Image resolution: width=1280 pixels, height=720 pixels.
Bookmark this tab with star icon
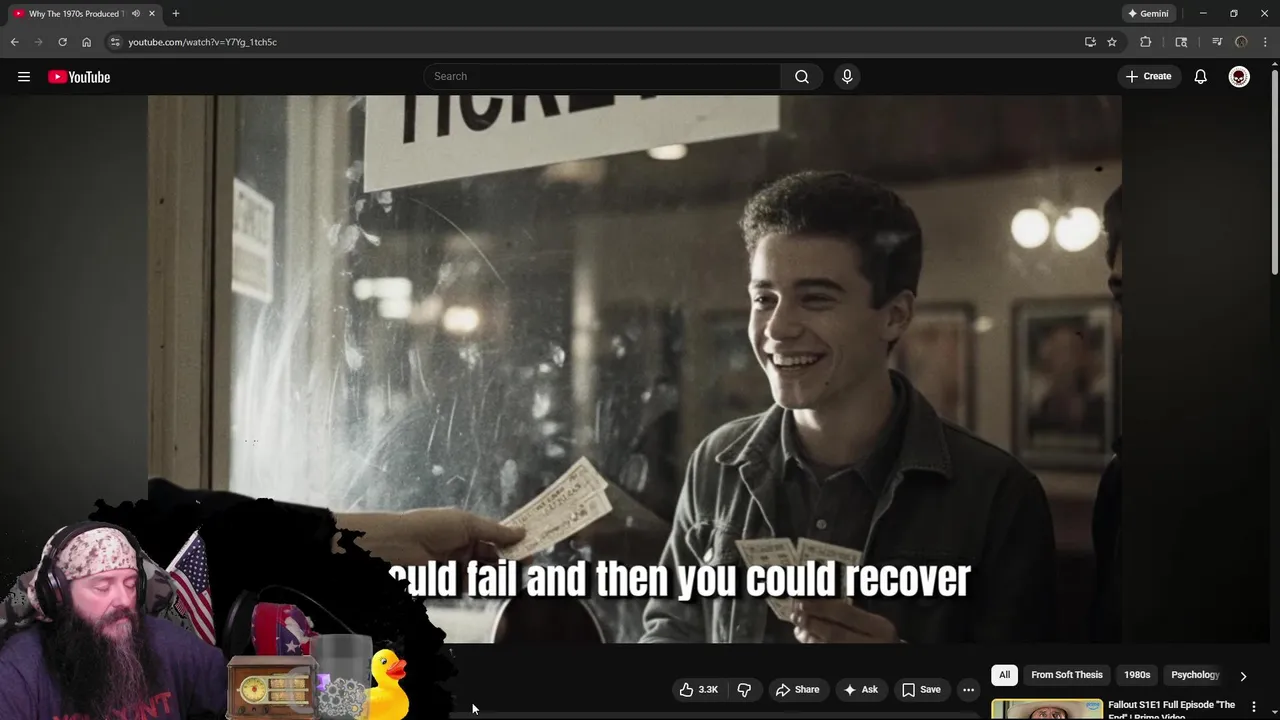click(x=1112, y=42)
